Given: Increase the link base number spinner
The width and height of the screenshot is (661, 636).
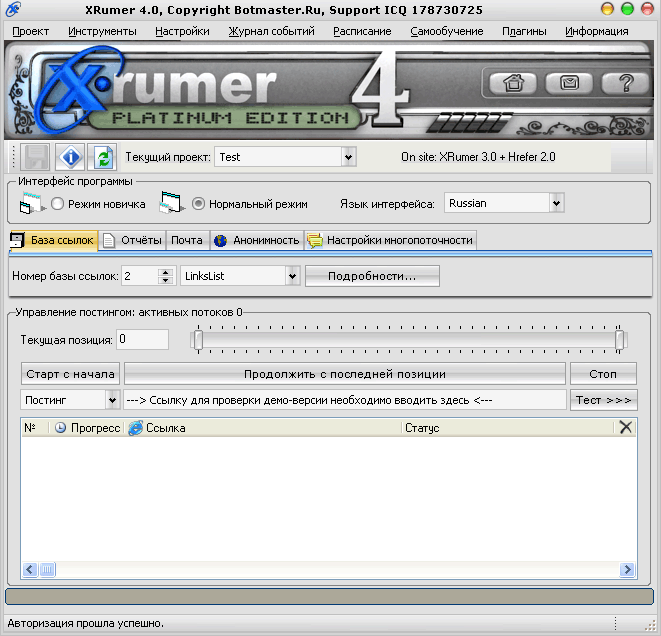Looking at the screenshot, I should coord(166,272).
